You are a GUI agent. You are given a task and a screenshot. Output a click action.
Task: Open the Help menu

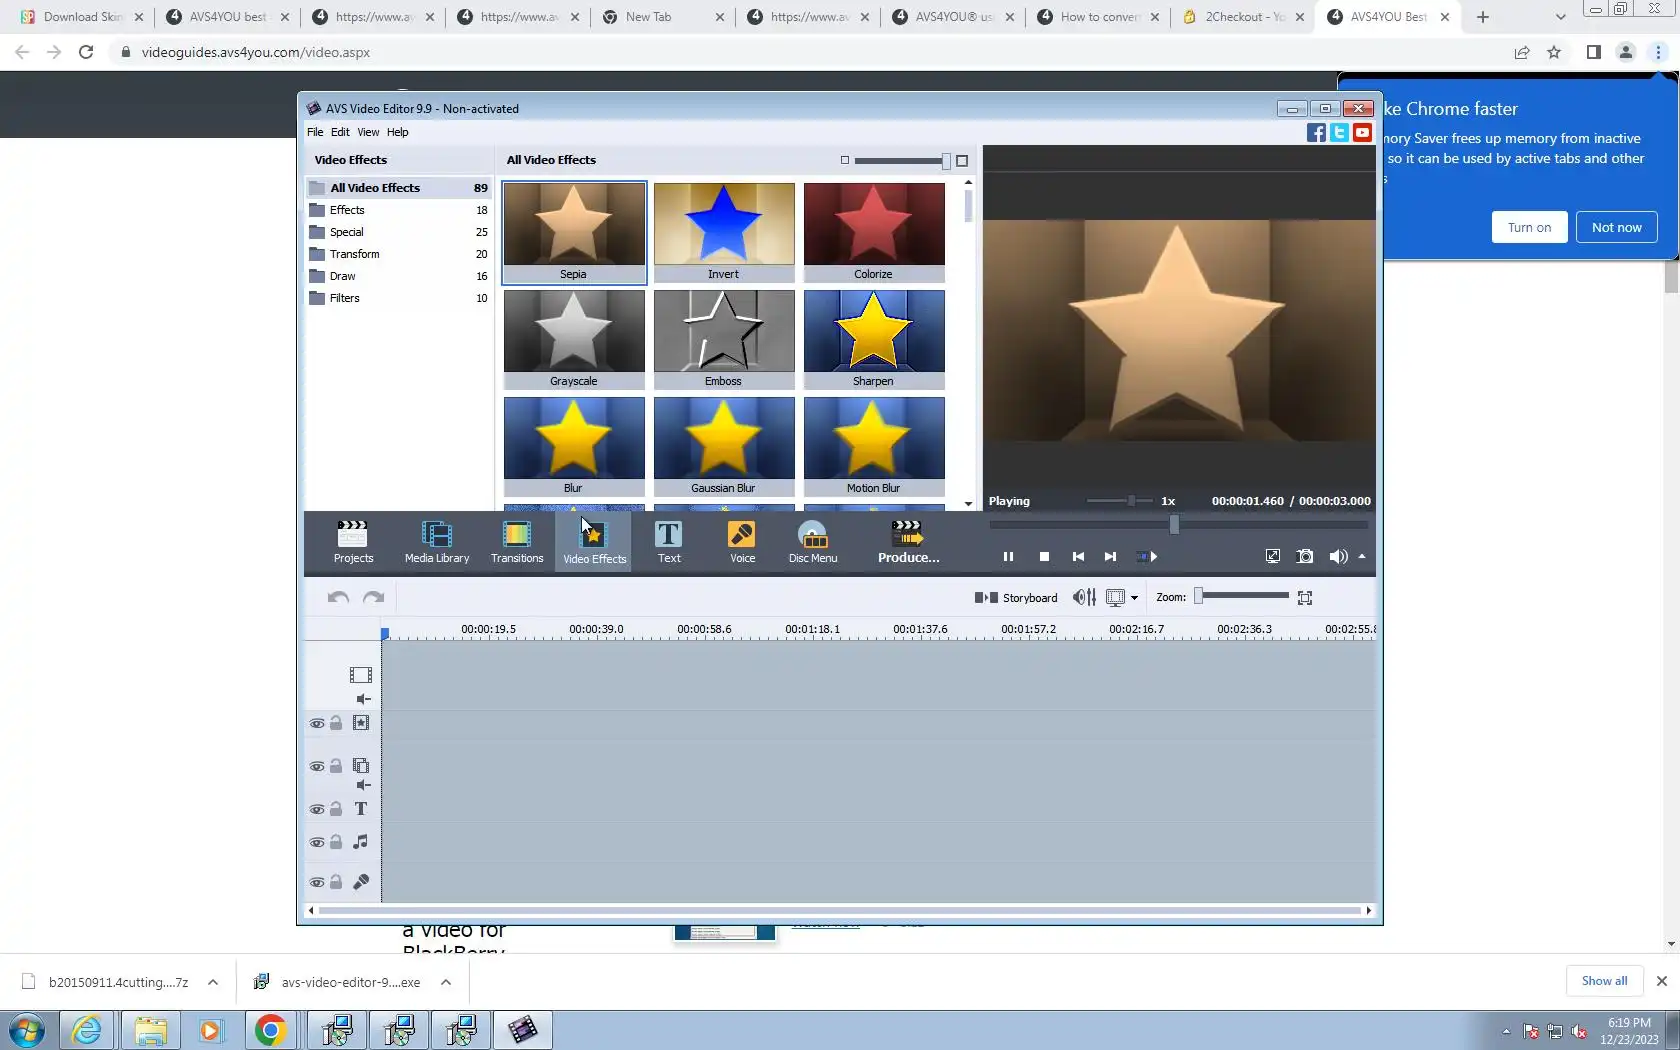tap(398, 132)
